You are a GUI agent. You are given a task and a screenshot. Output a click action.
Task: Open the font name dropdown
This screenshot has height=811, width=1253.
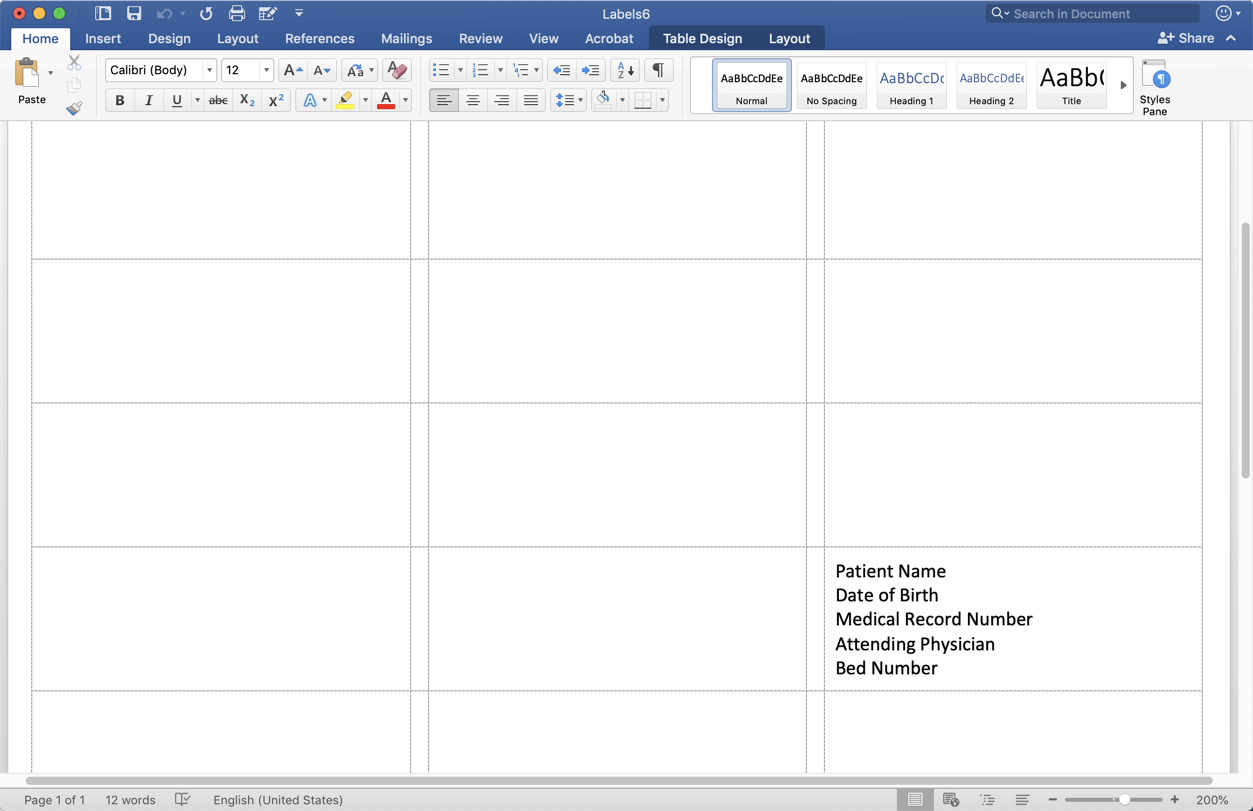[x=209, y=70]
